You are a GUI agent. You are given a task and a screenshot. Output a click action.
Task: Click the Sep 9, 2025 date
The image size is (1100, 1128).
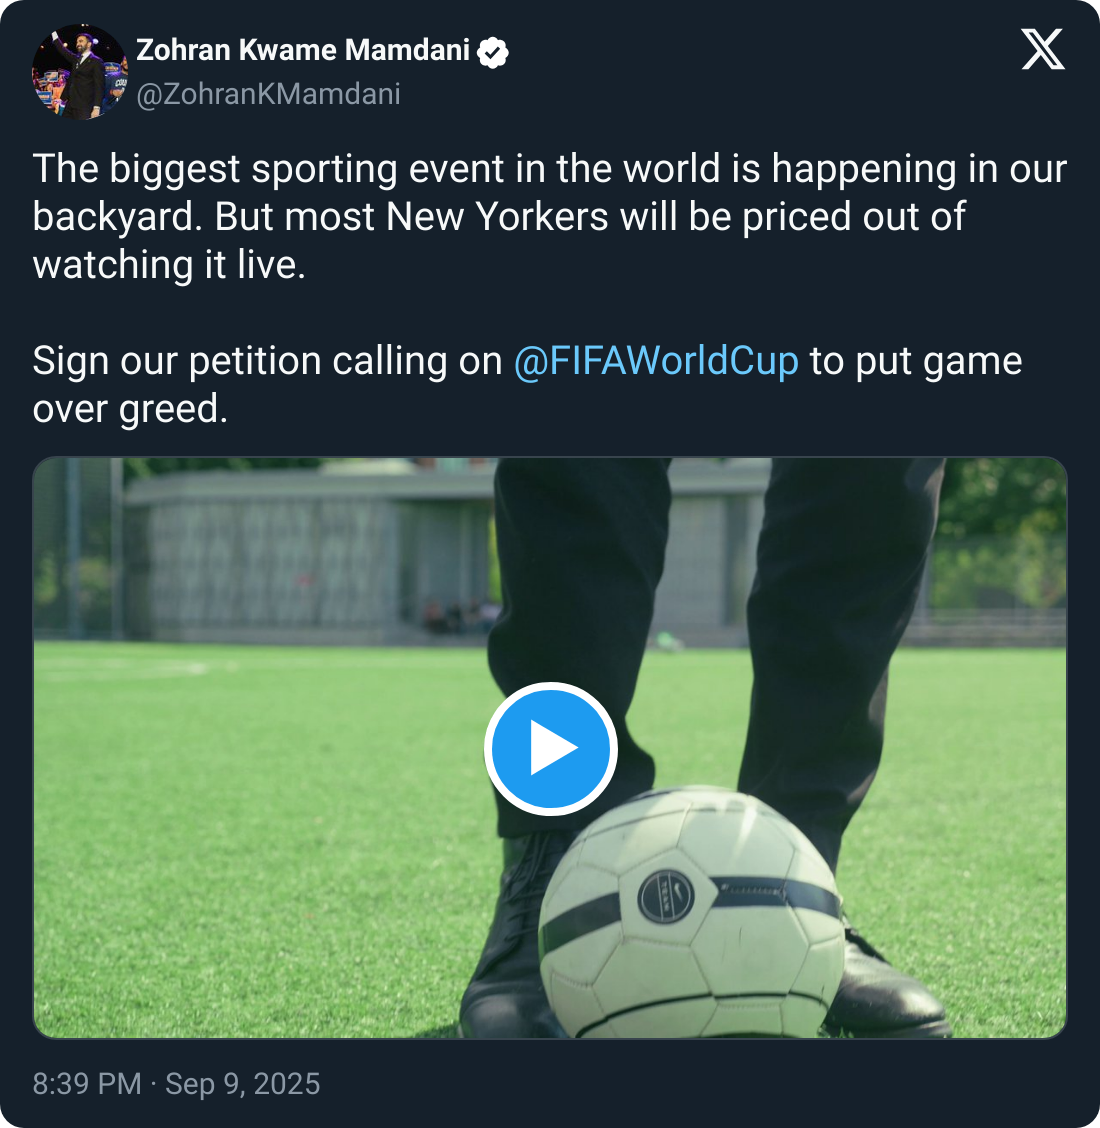[243, 1084]
